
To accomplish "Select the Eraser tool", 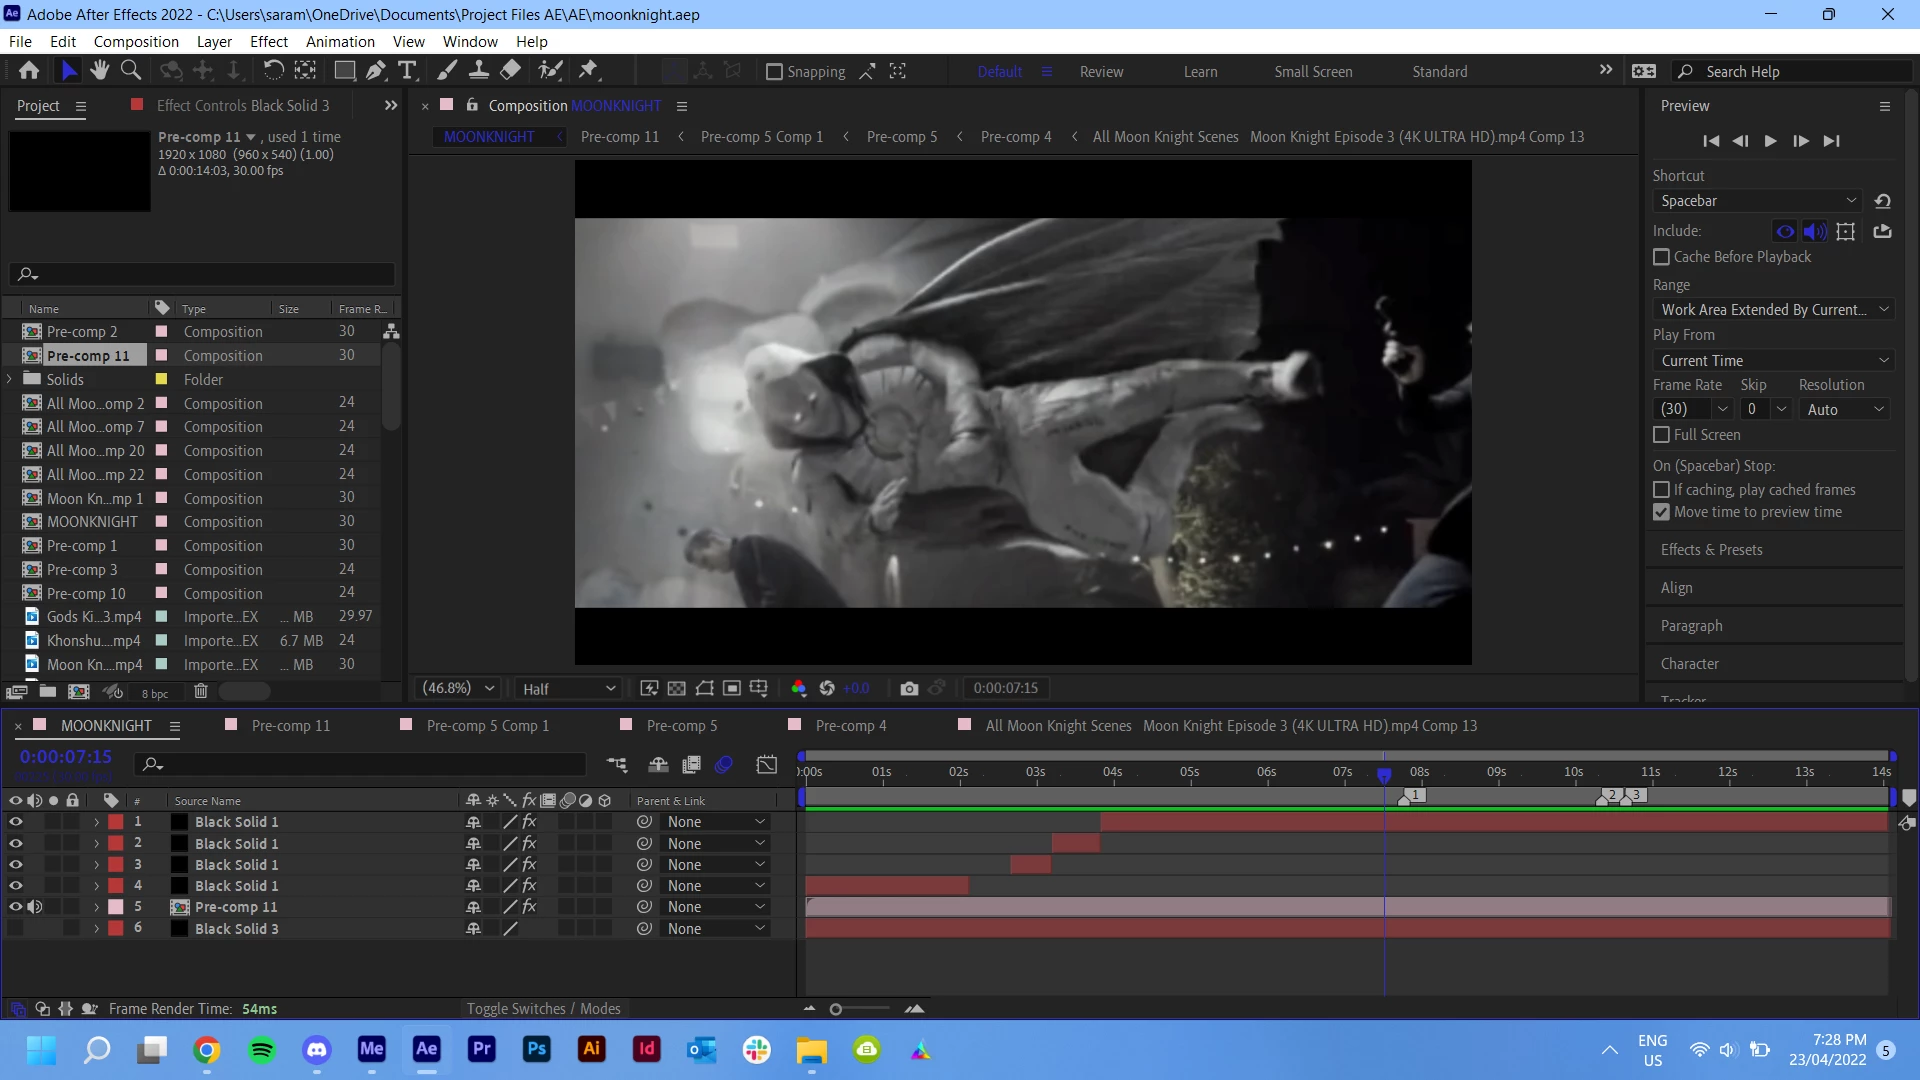I will (x=511, y=70).
